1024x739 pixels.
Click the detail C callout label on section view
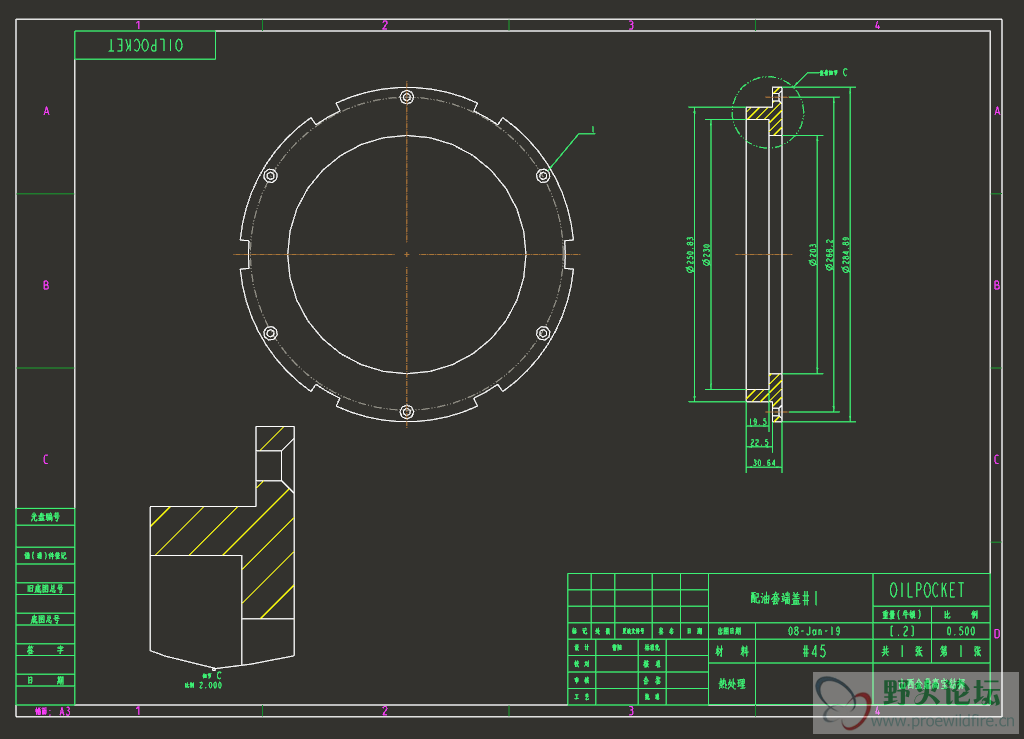coord(834,72)
